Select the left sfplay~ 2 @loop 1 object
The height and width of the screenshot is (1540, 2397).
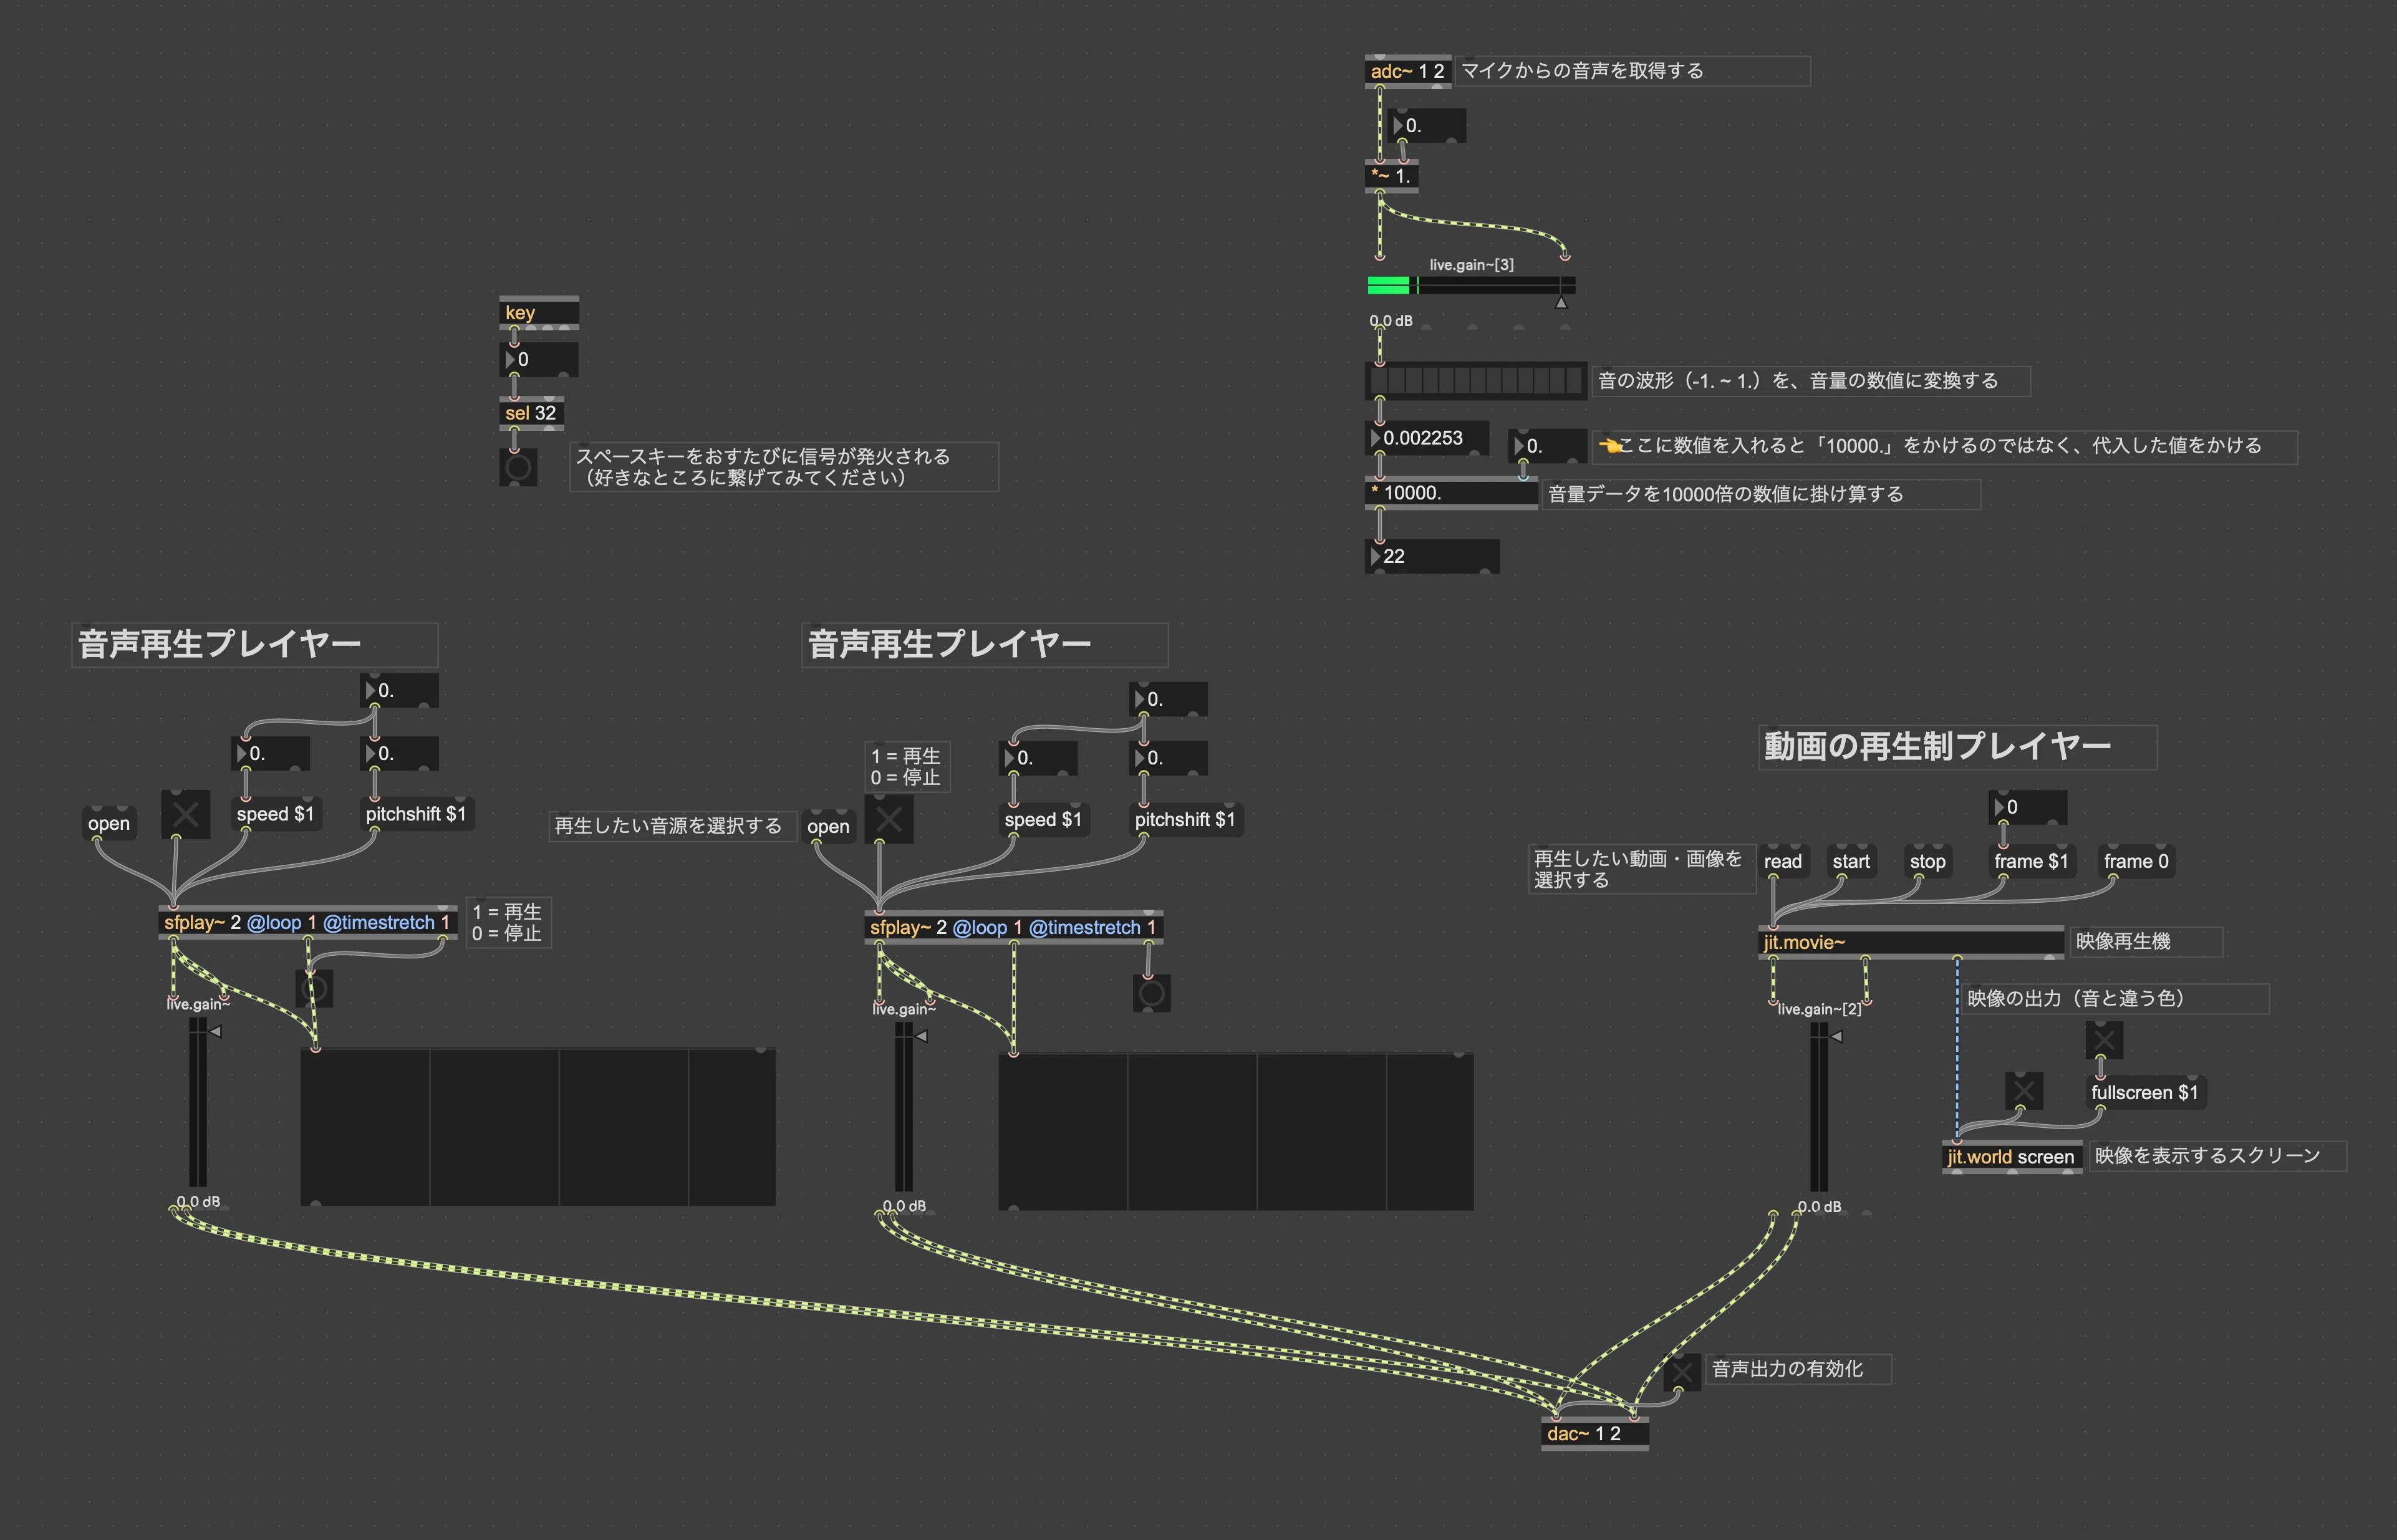308,923
